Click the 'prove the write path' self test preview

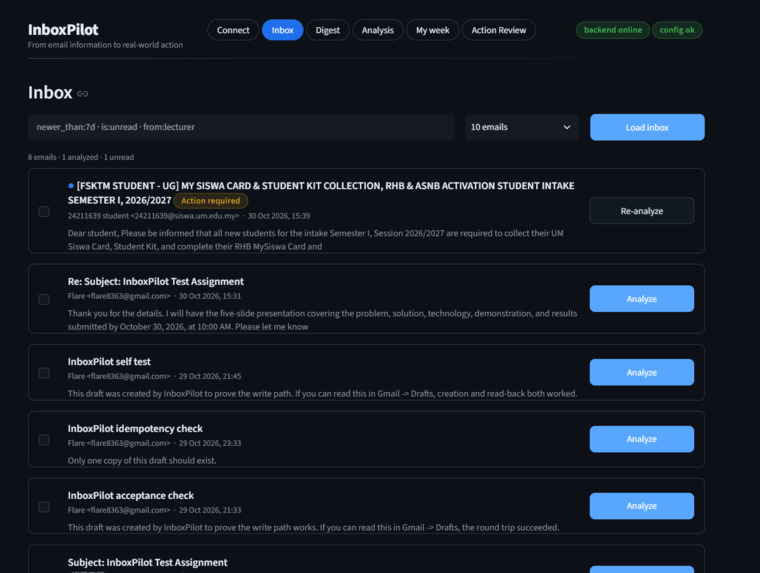(x=322, y=394)
